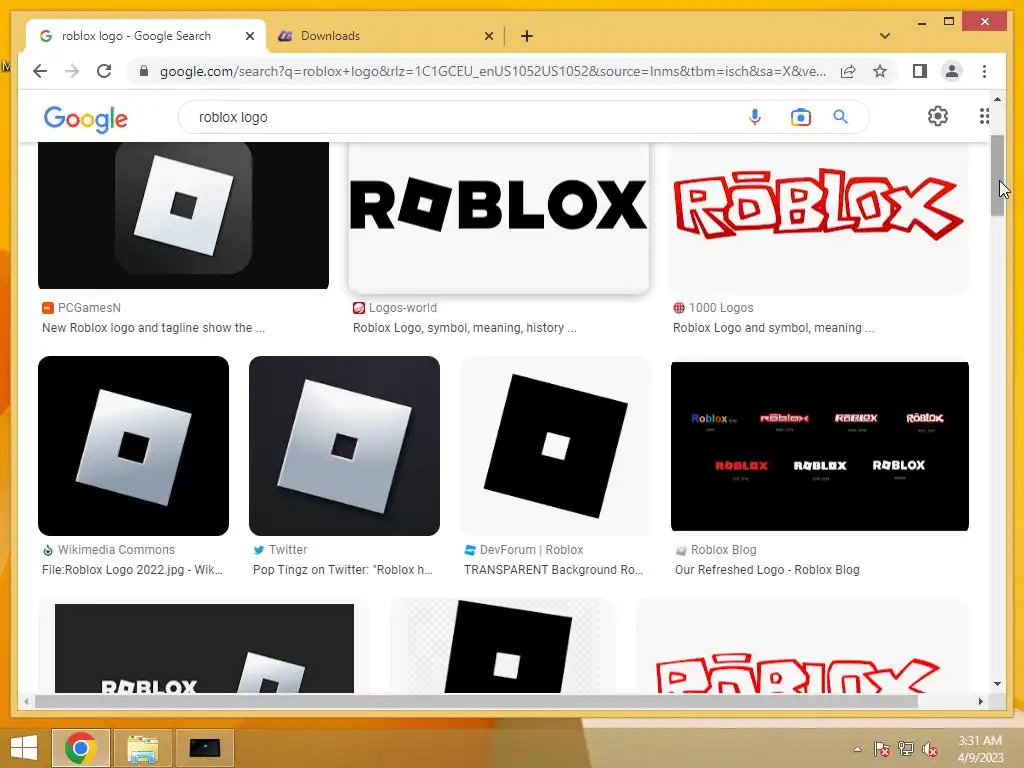
Task: Click the Twitter source label
Action: (288, 550)
